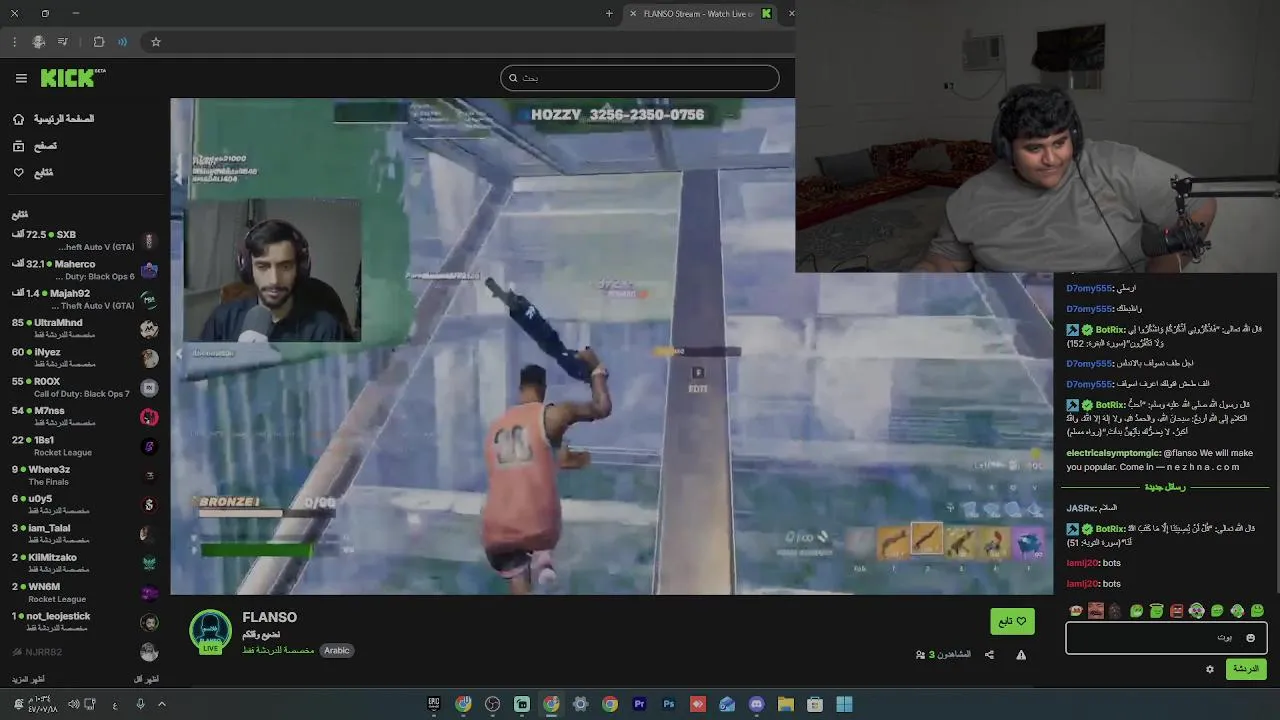The height and width of the screenshot is (720, 1280).
Task: Open Maherco channel in the sidebar
Action: coord(83,270)
